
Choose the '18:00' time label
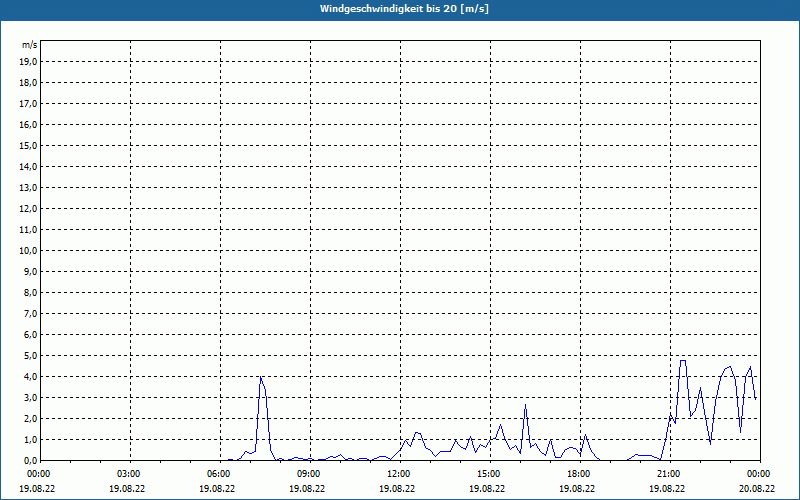579,474
